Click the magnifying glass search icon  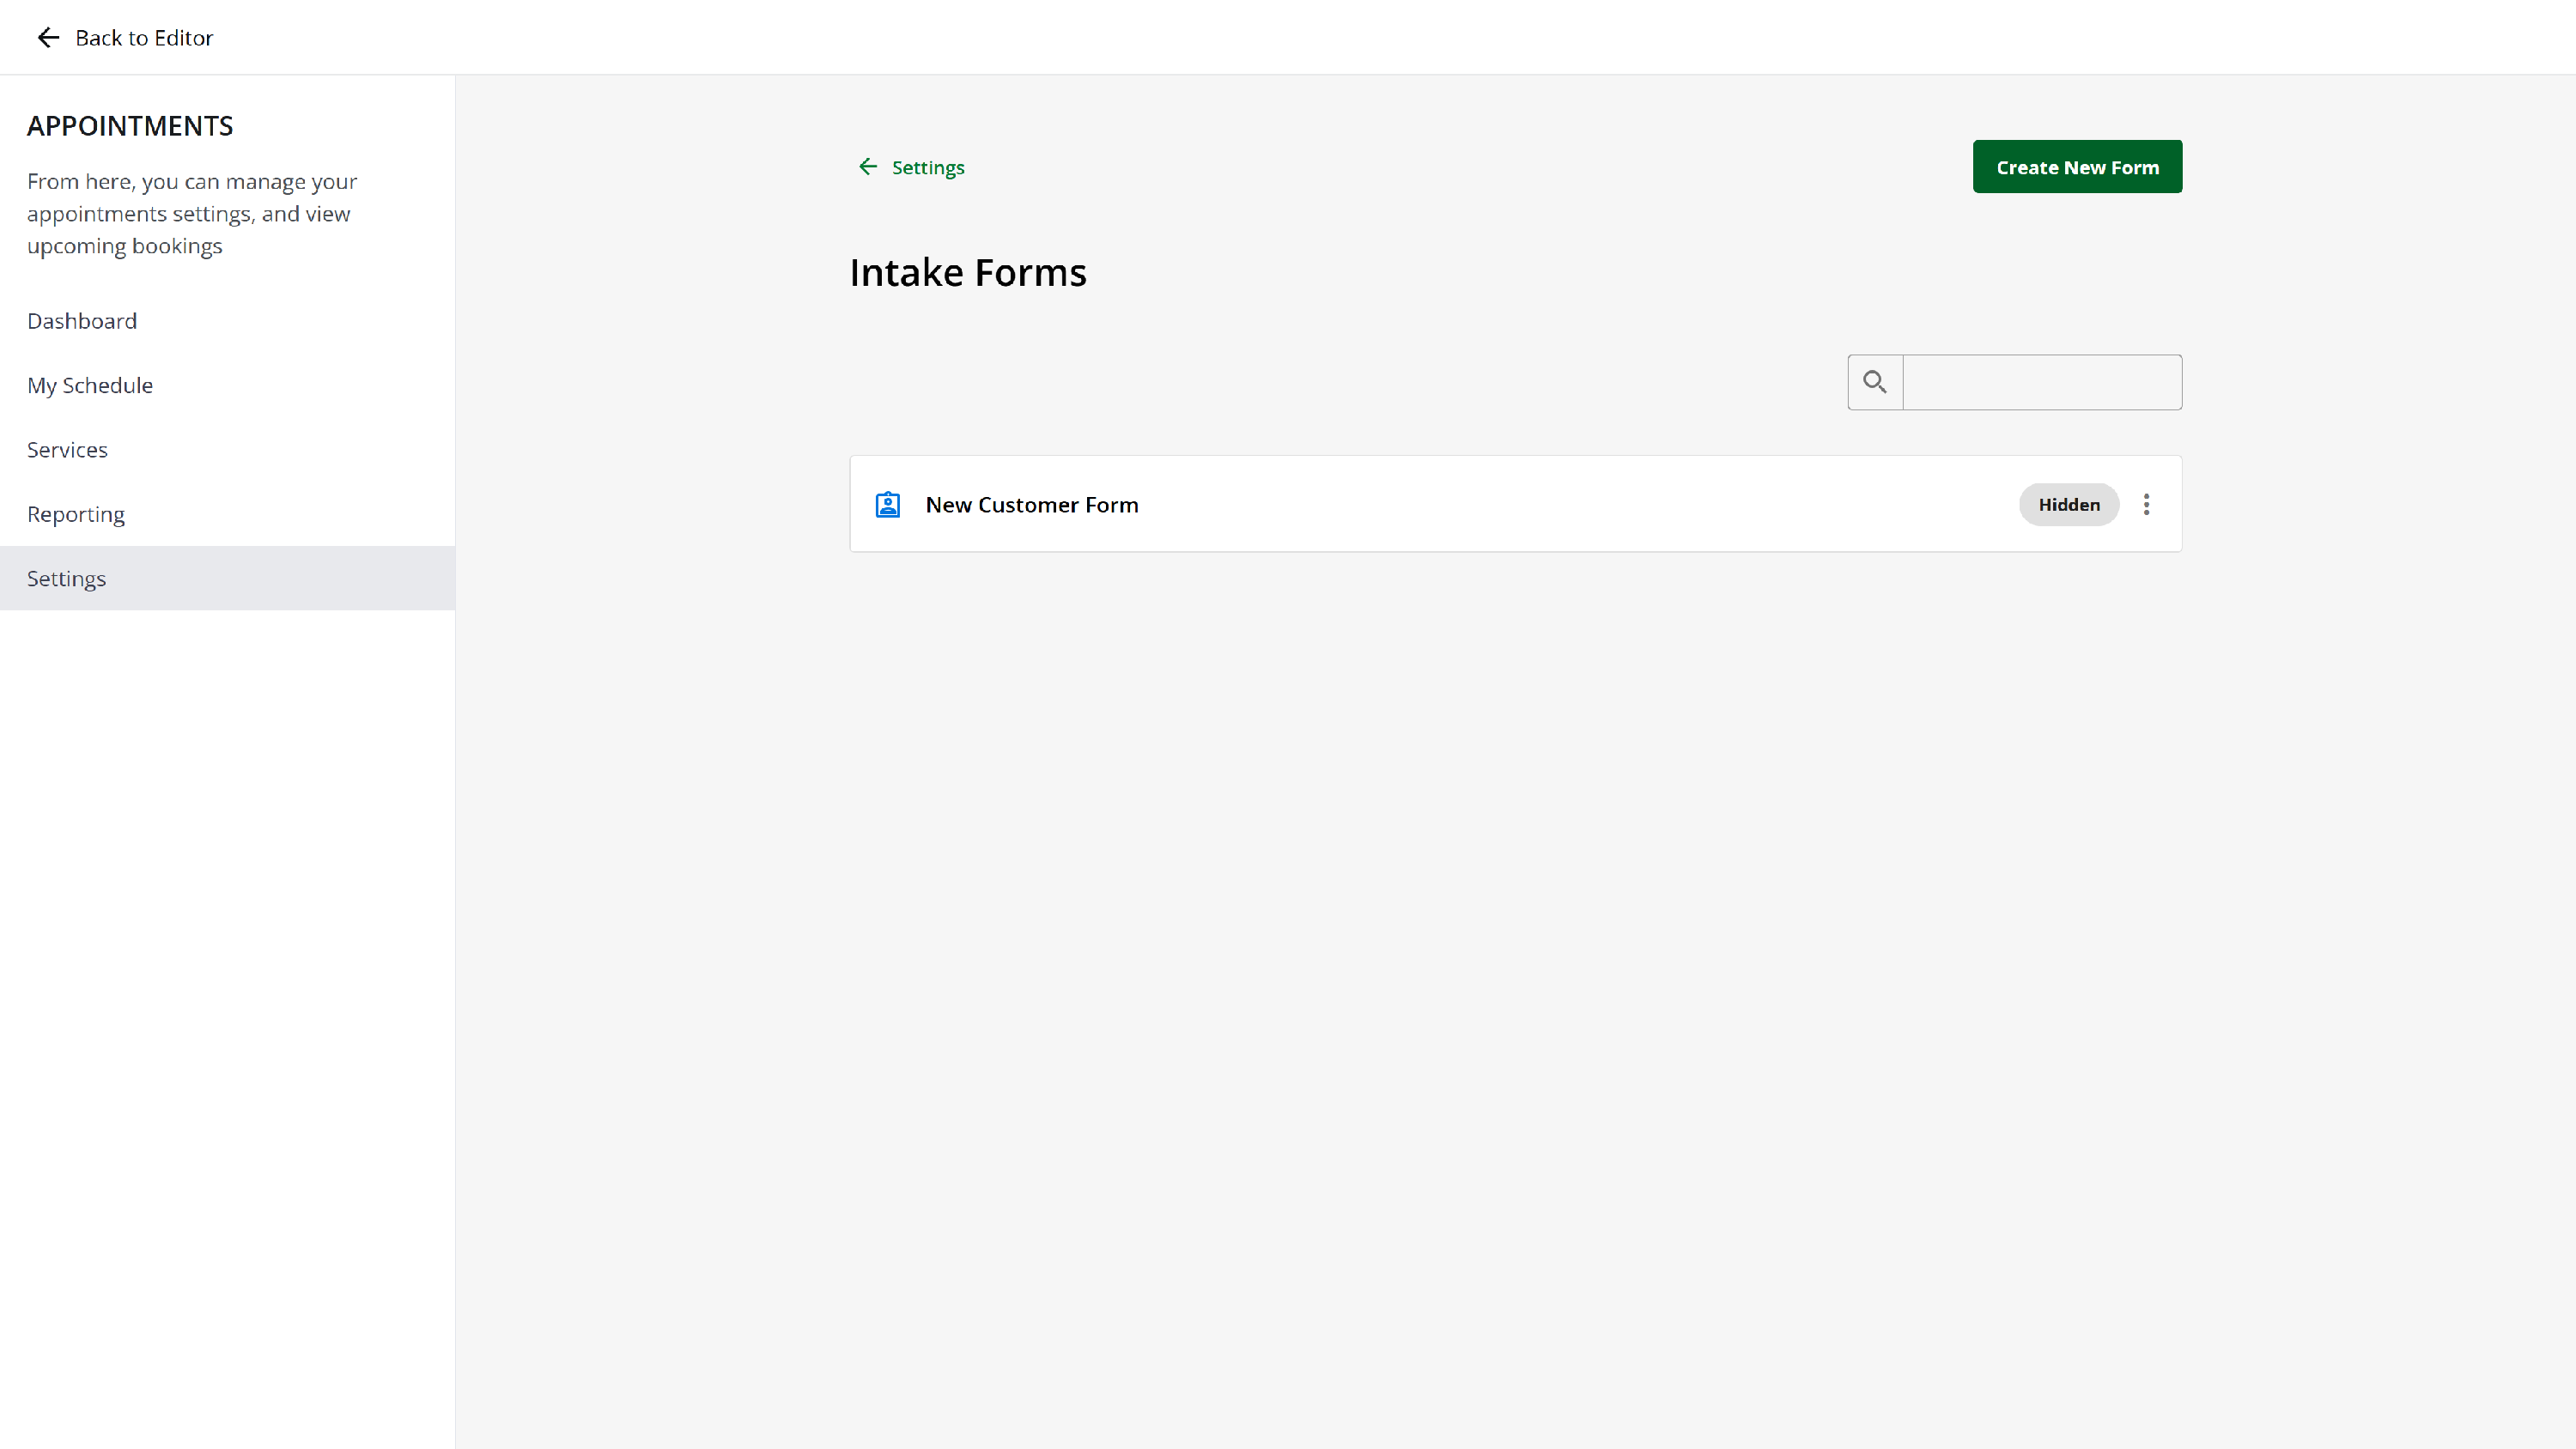click(x=1874, y=382)
